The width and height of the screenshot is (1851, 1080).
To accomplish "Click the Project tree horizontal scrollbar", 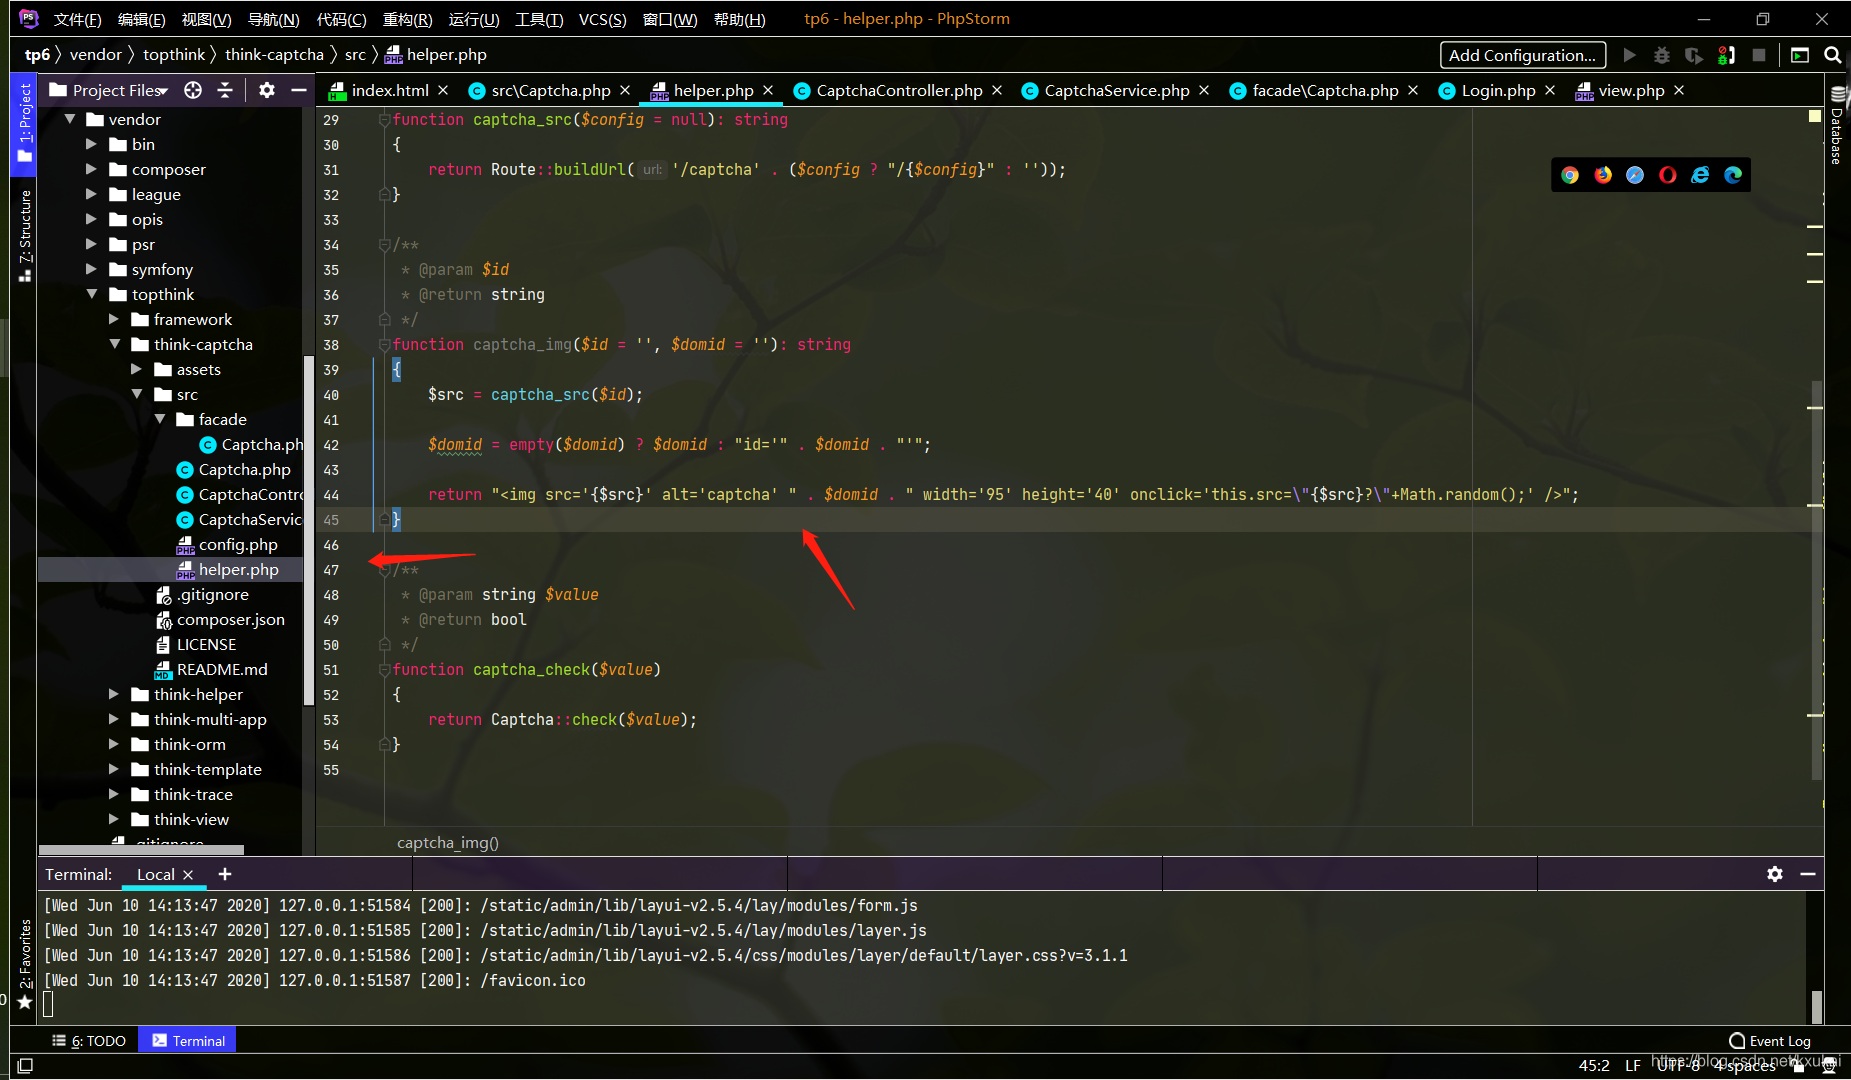I will tap(141, 850).
